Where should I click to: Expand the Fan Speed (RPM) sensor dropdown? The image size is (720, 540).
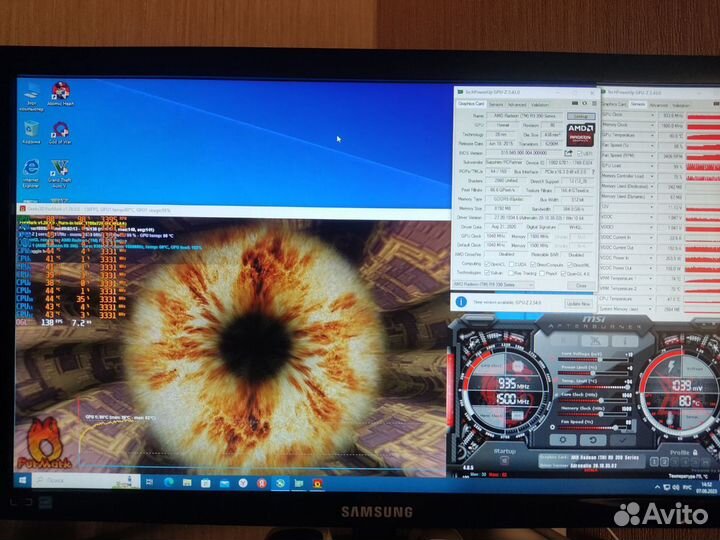pyautogui.click(x=652, y=156)
